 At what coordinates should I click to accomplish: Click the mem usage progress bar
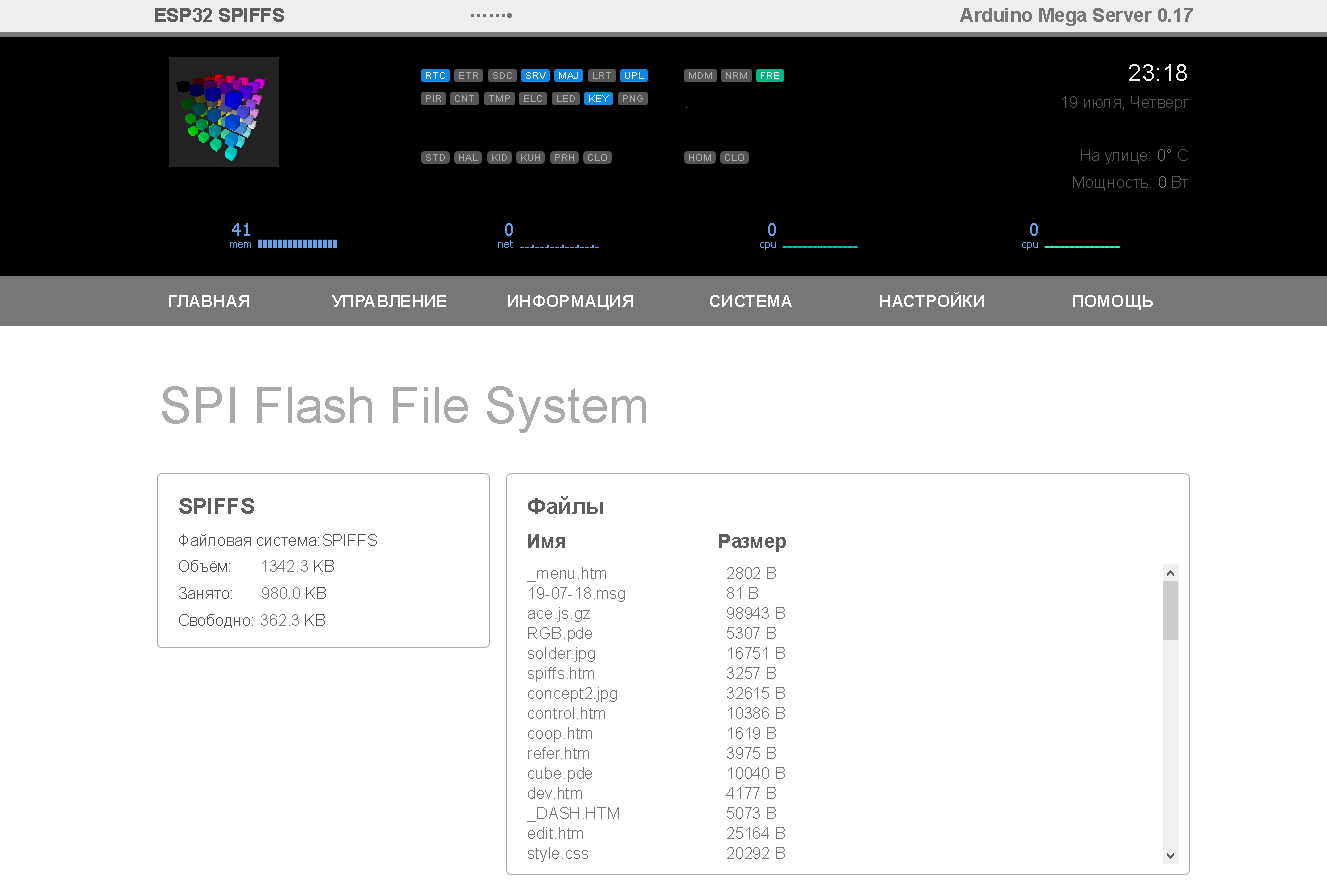click(x=295, y=243)
